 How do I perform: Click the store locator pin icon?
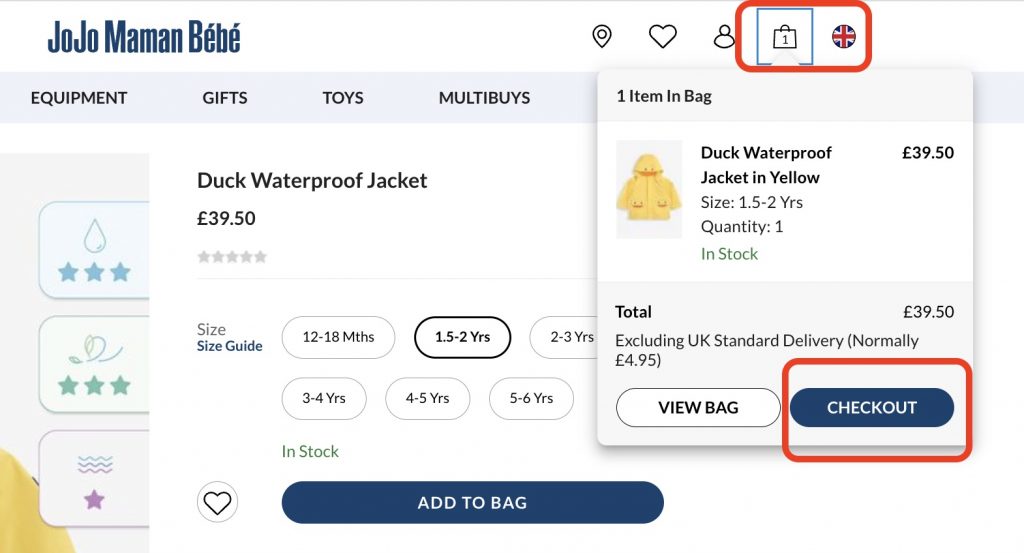(x=602, y=37)
